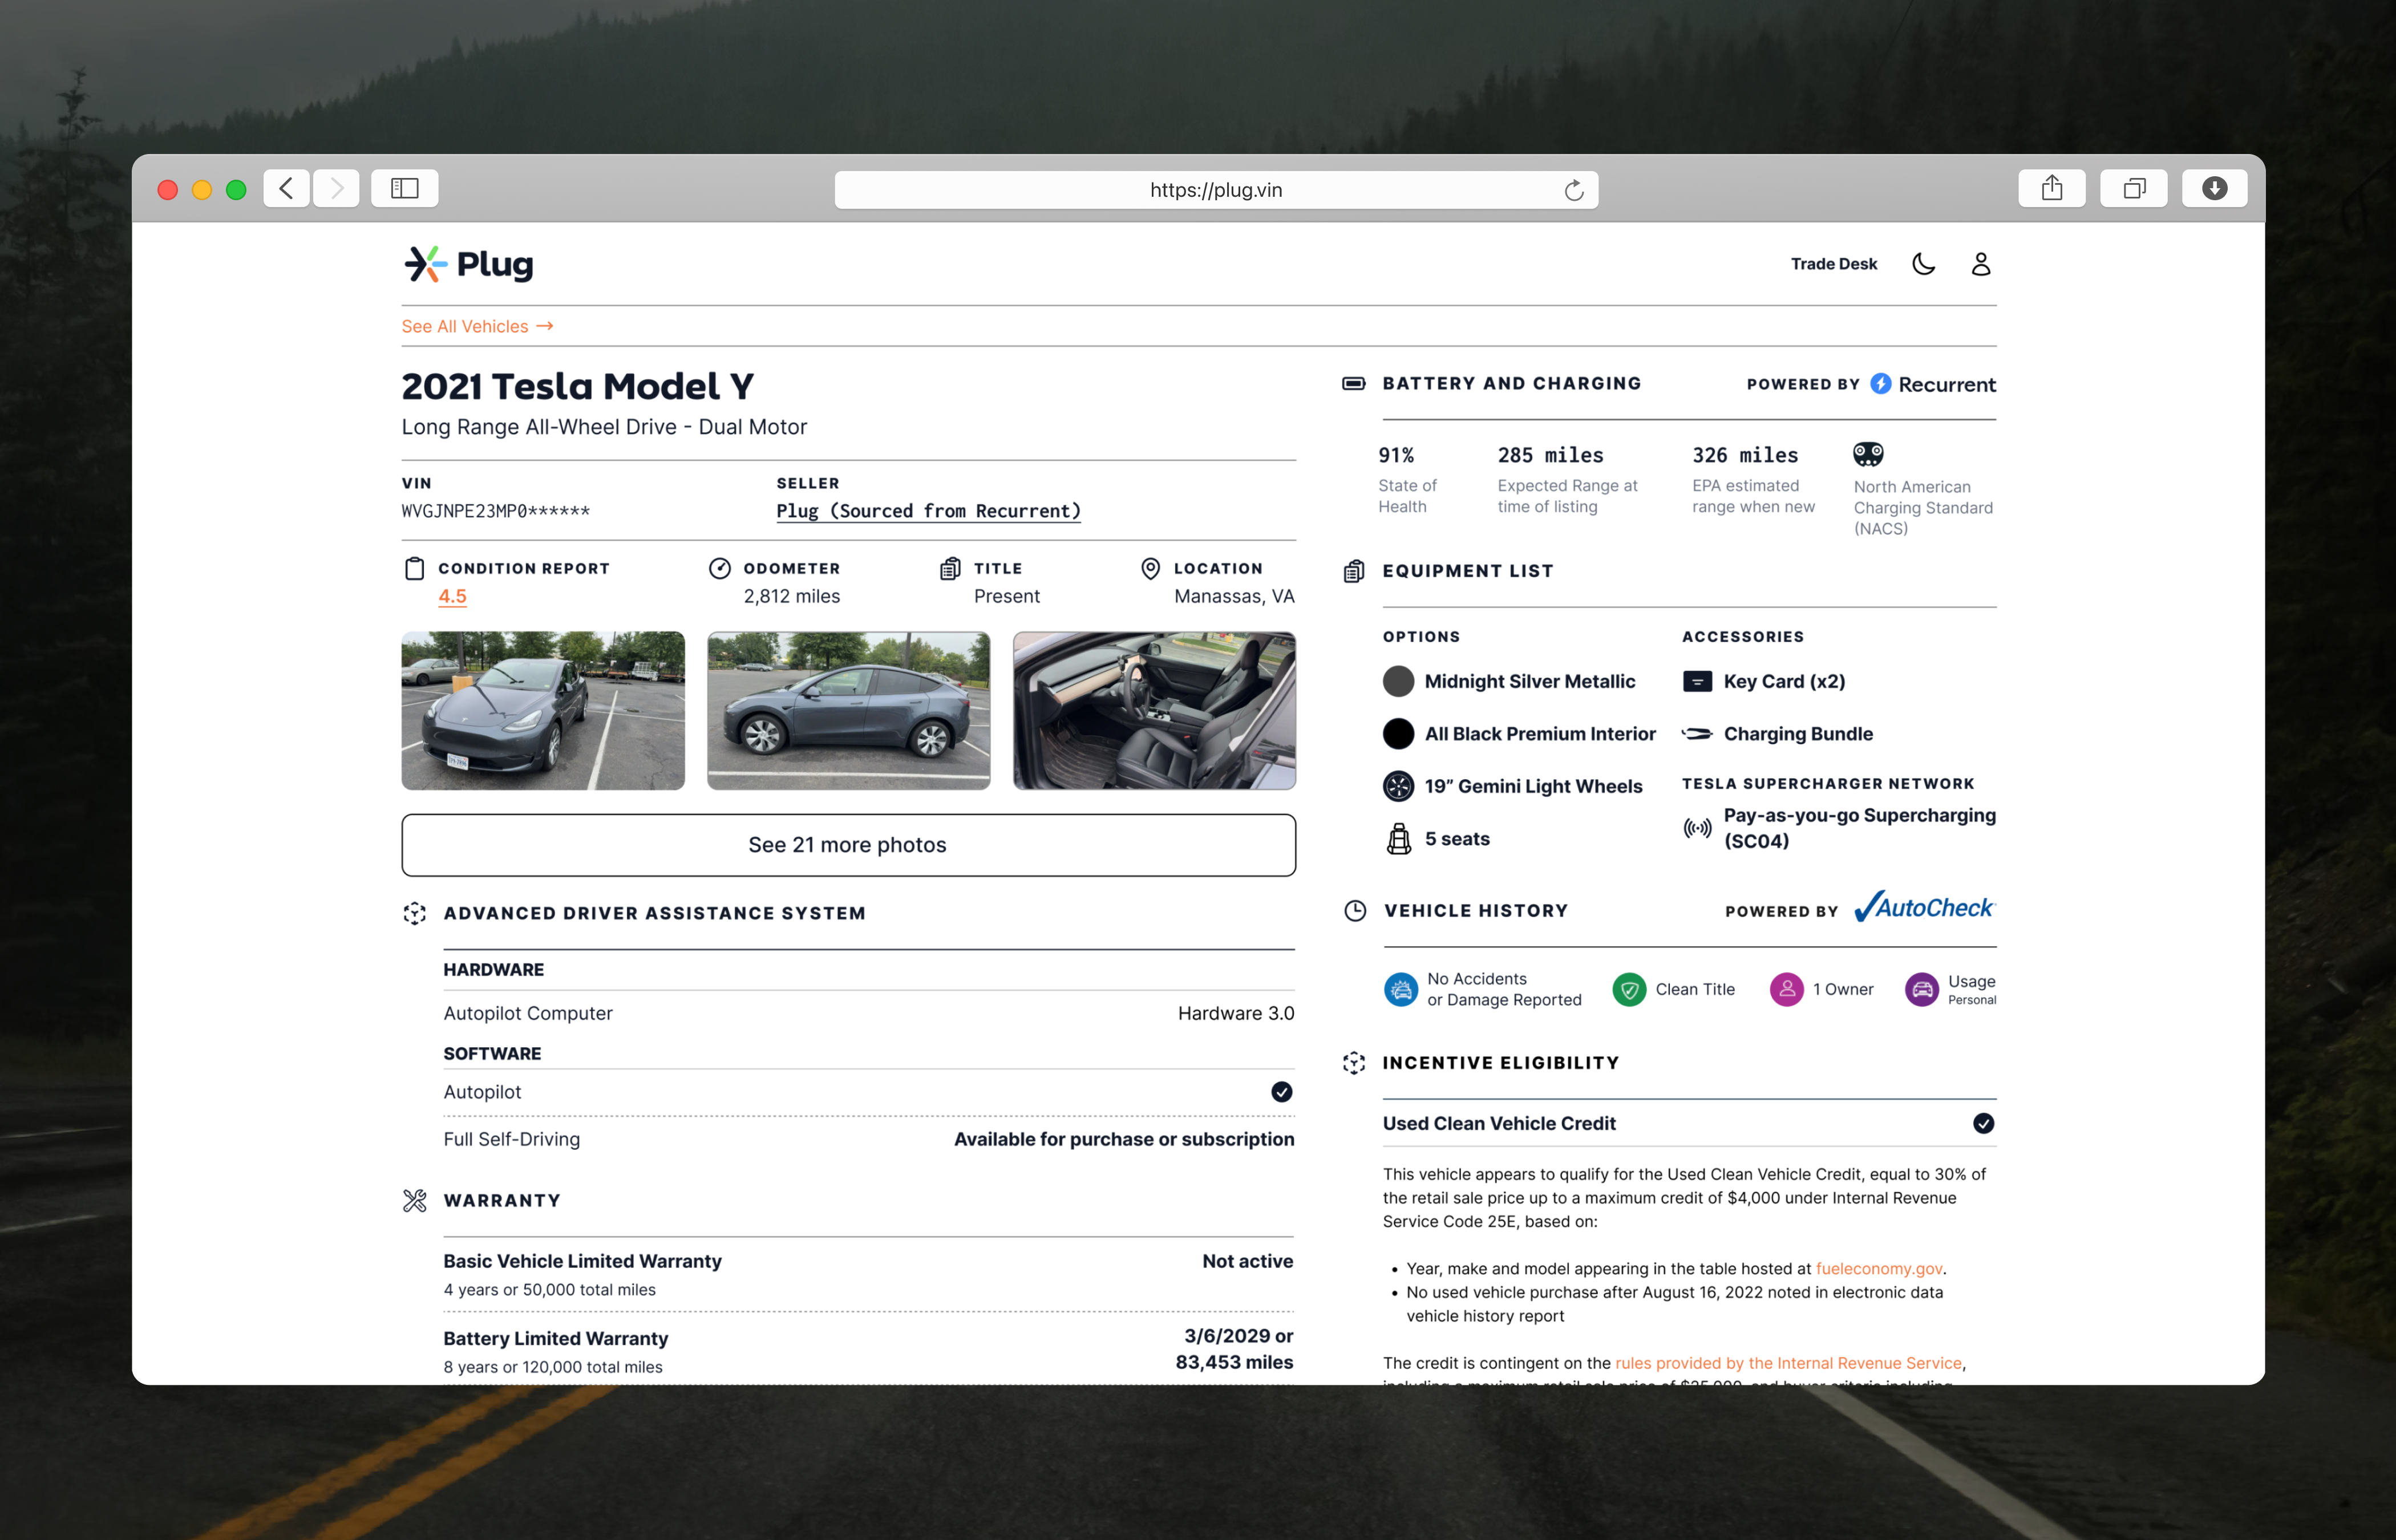Click the Battery and Charging battery icon
2396x1540 pixels.
click(1353, 383)
